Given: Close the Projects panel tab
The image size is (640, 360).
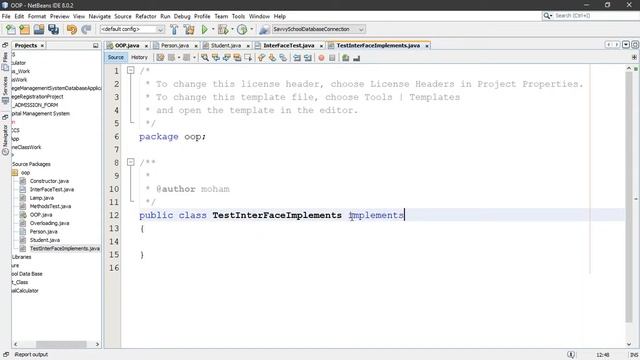Looking at the screenshot, I should pos(42,46).
